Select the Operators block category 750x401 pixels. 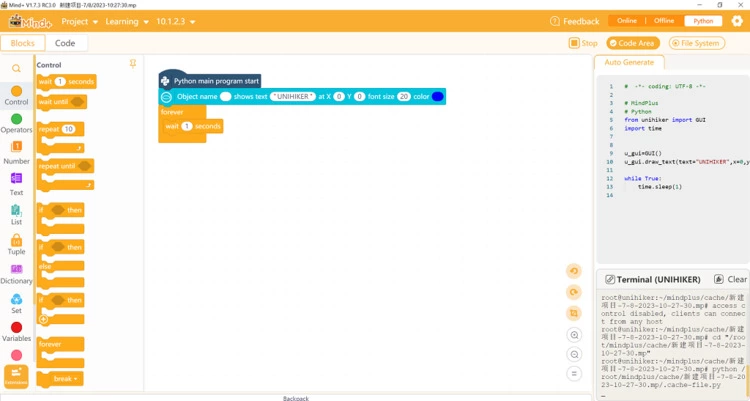16,124
